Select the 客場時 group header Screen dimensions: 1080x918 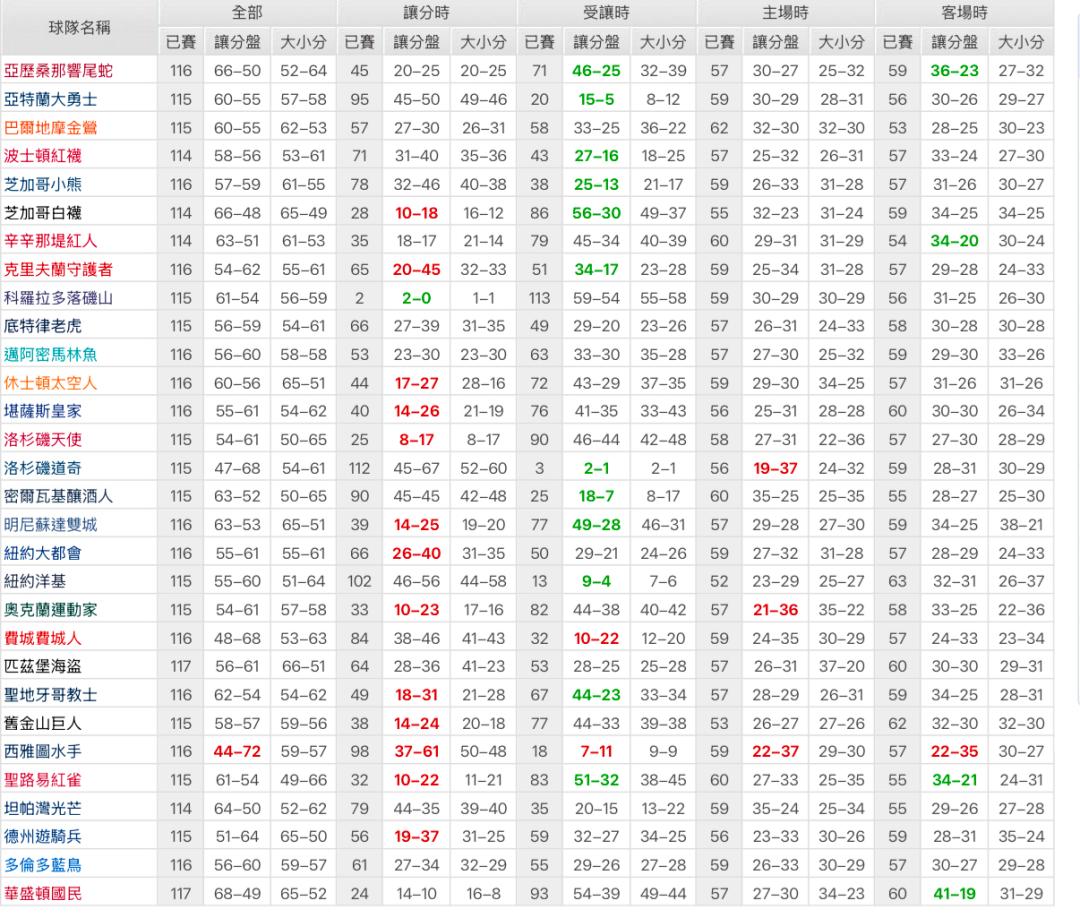(964, 12)
